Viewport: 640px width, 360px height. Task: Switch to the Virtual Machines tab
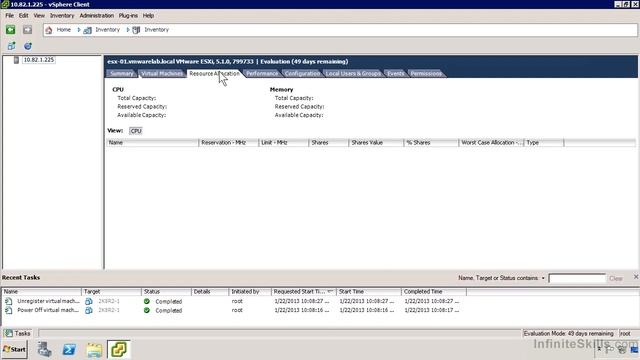click(x=162, y=73)
